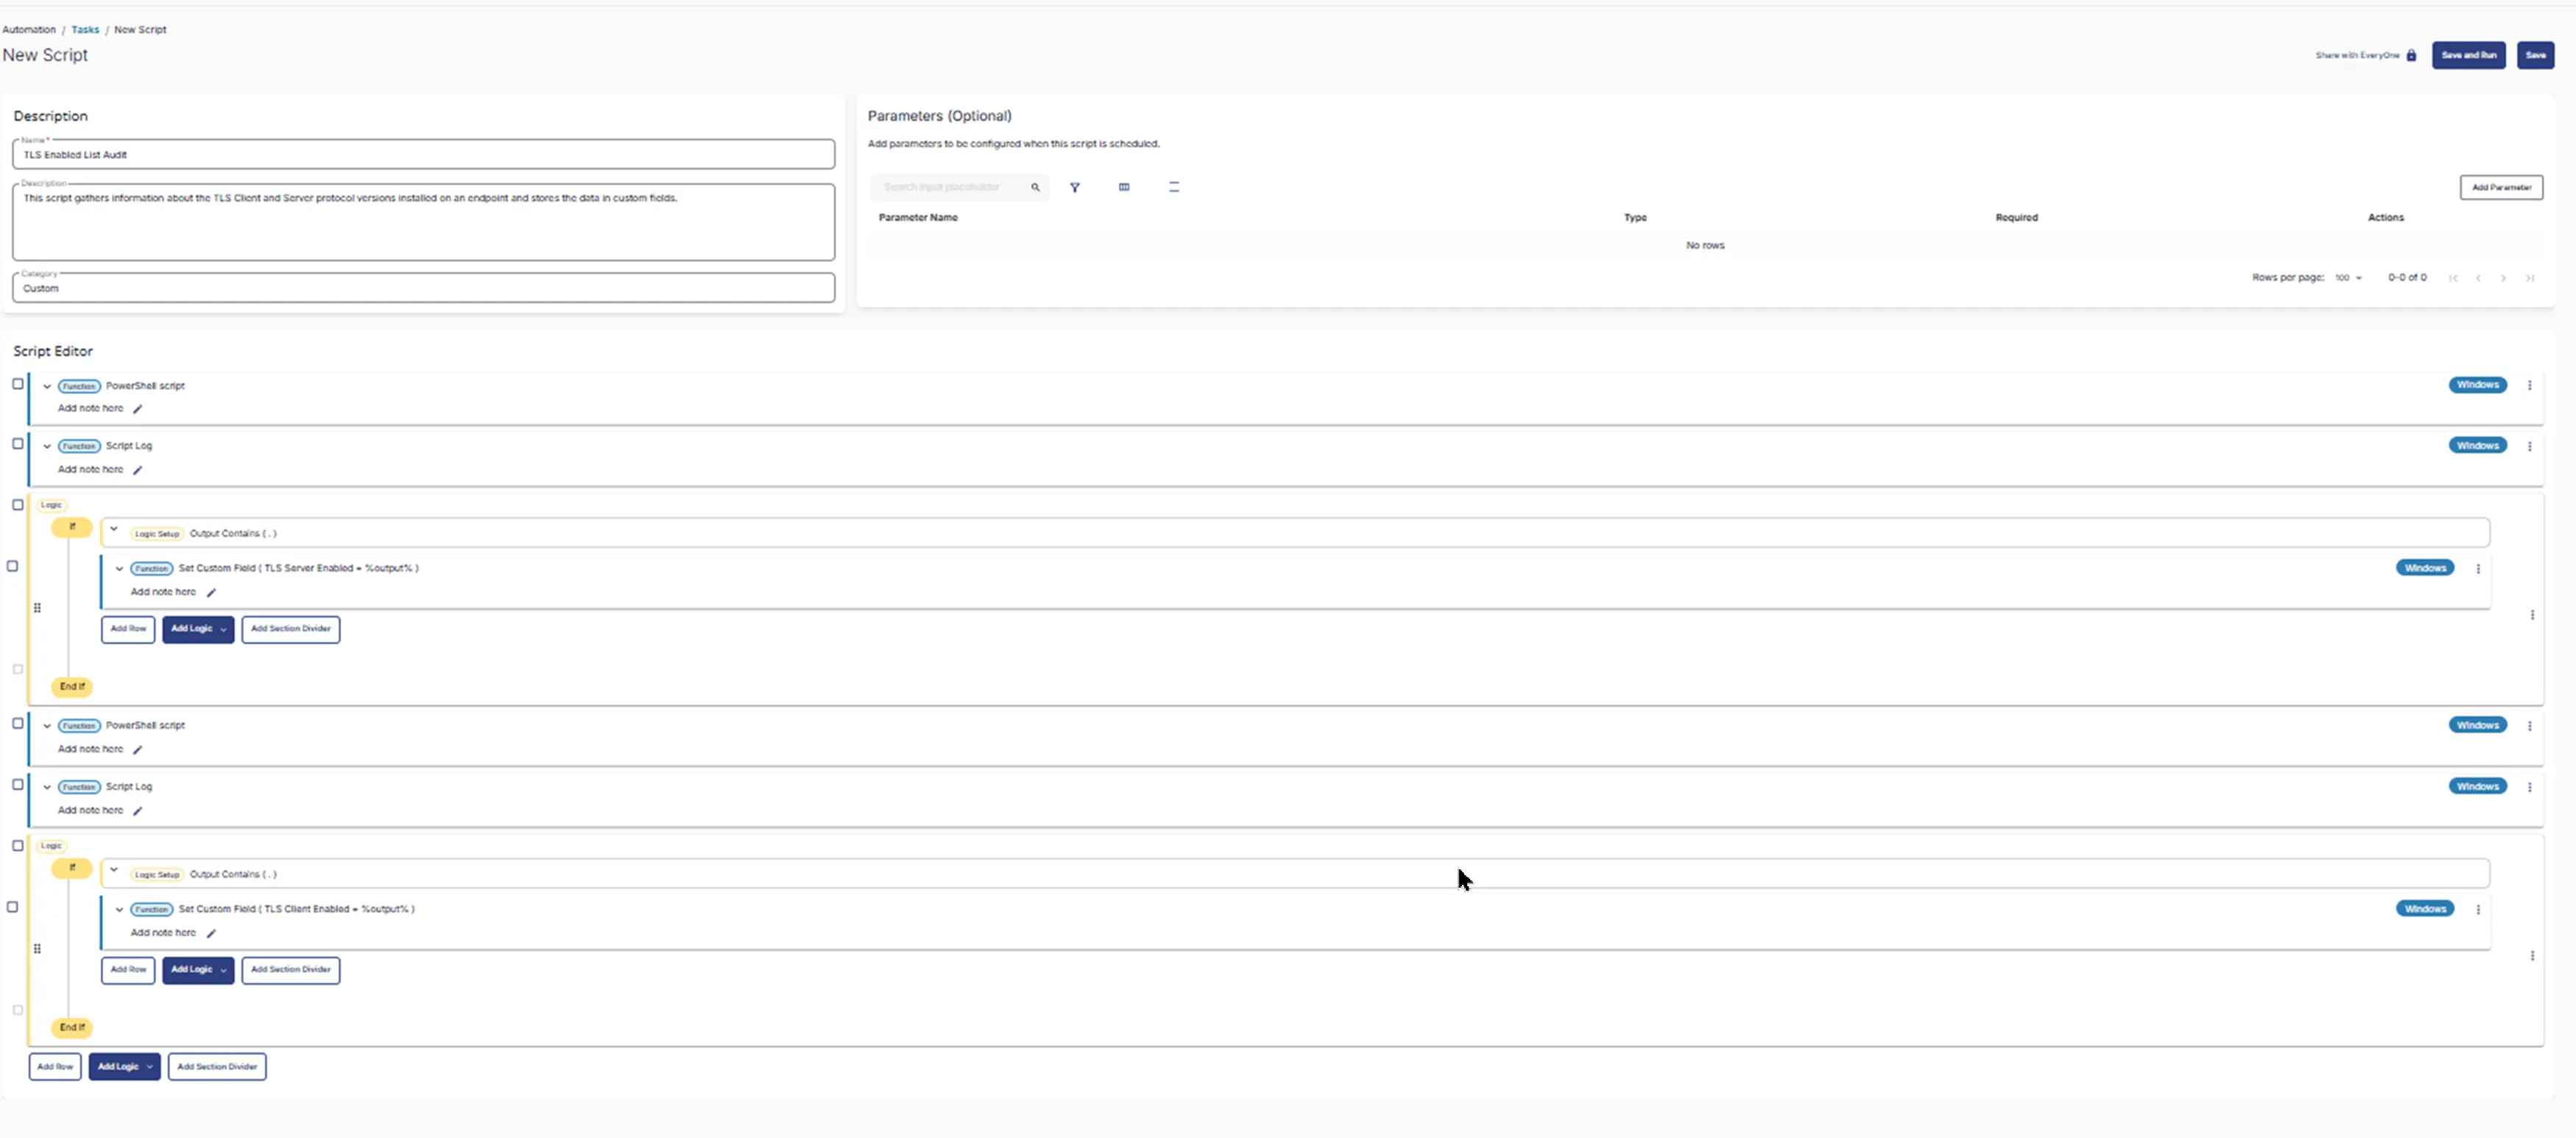Tick Logic checkbox above TLS Client Enabled block
2576x1138 pixels.
(18, 846)
